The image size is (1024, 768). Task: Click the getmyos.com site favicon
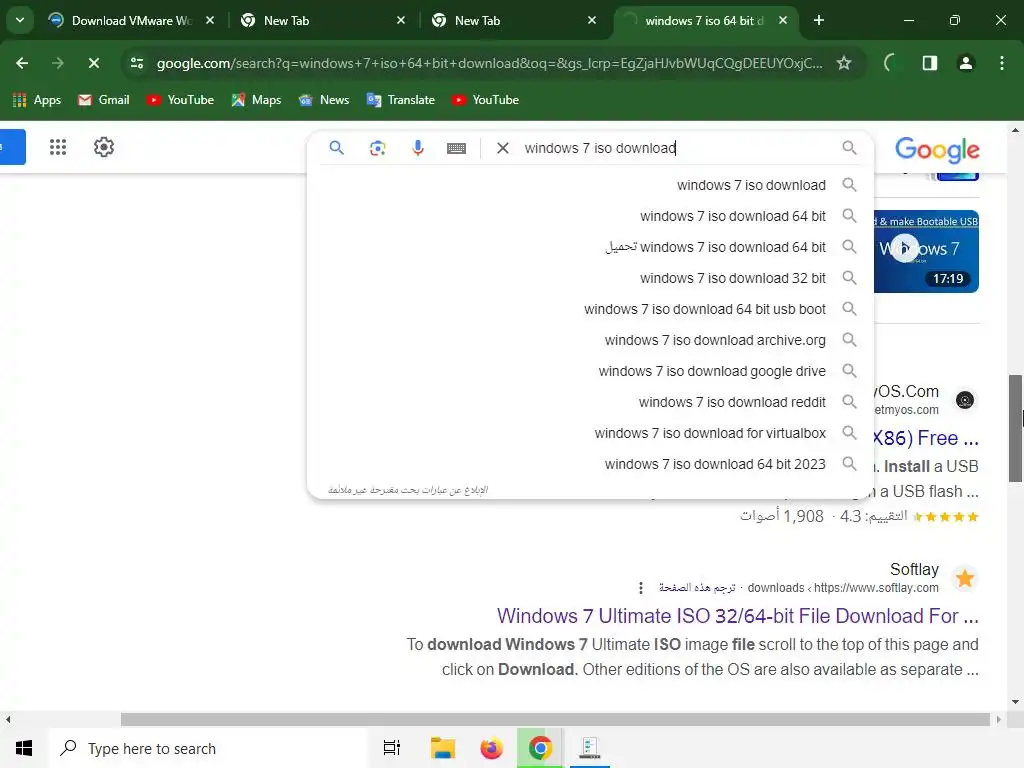click(x=965, y=400)
